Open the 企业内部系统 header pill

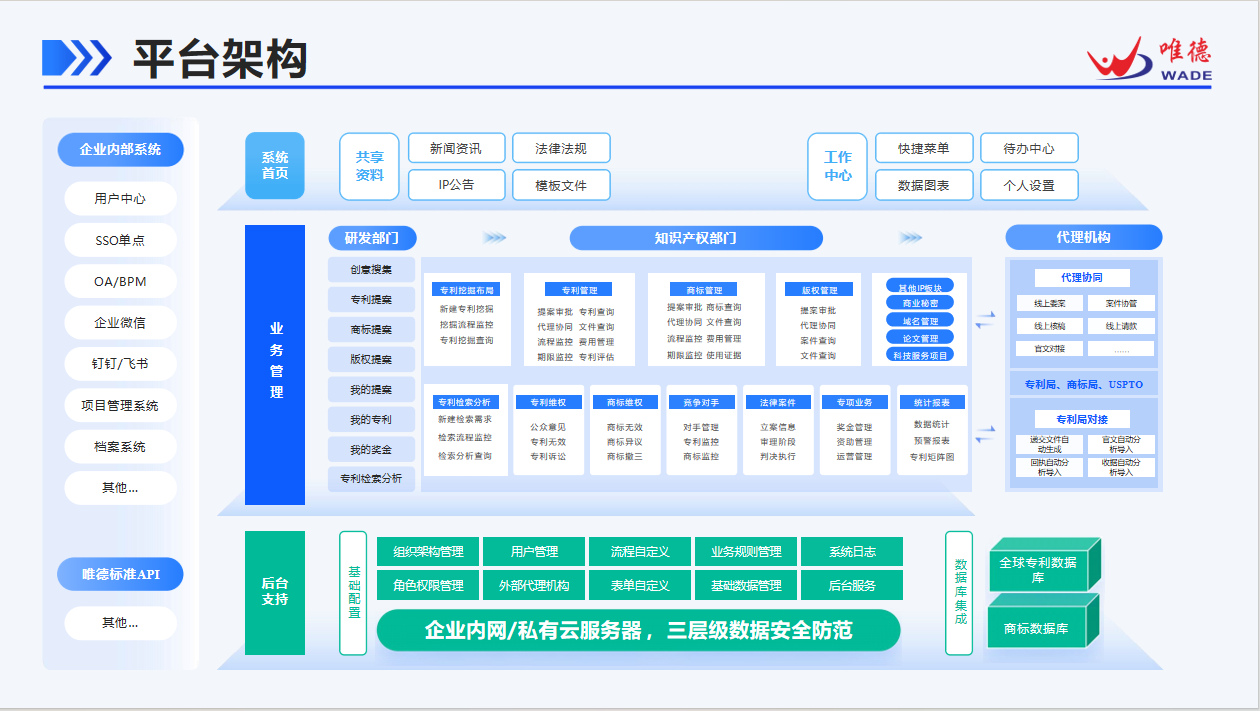pyautogui.click(x=120, y=150)
